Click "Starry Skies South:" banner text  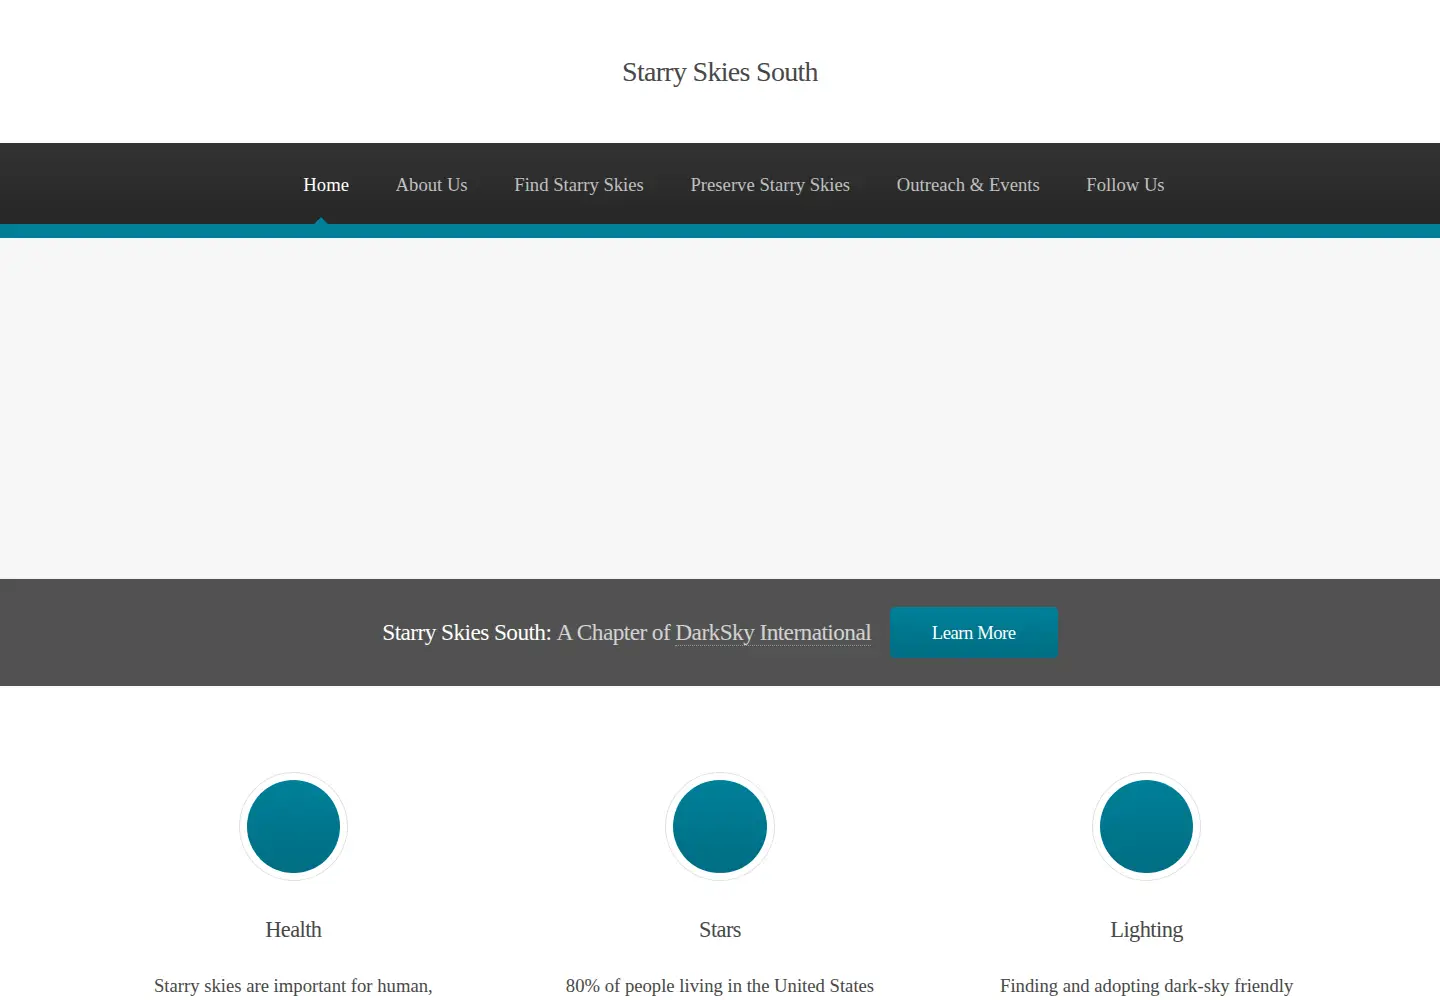click(467, 633)
